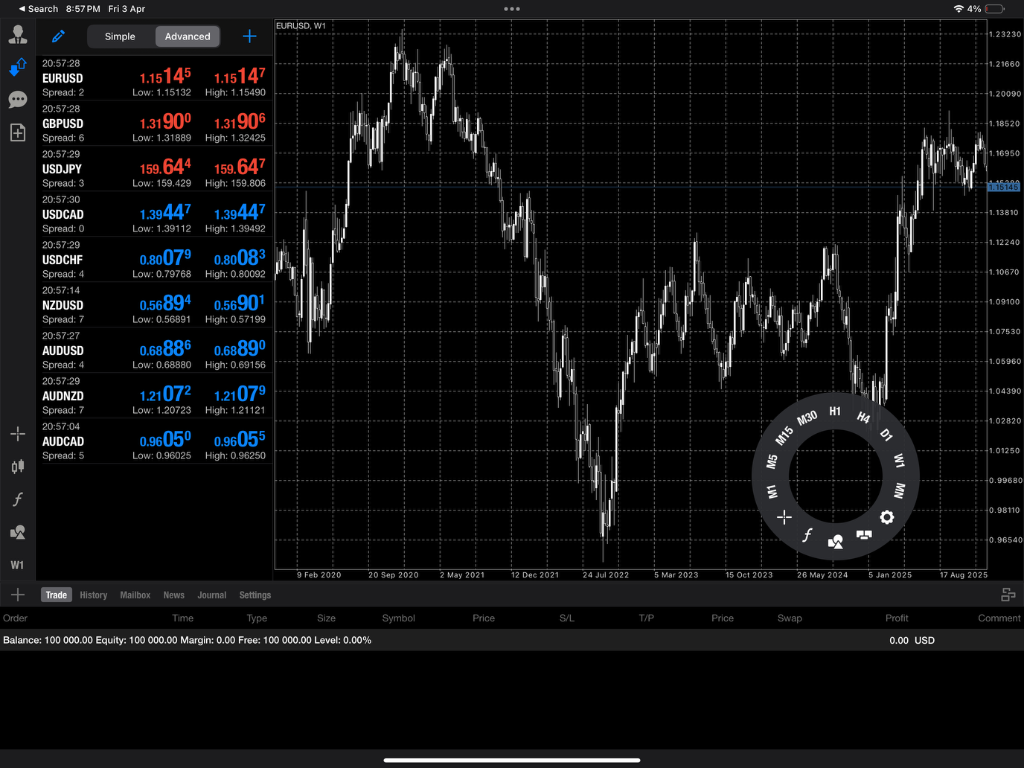Open the objects shapes icon in sidebar
Screen dimensions: 1024x768
[x=18, y=532]
